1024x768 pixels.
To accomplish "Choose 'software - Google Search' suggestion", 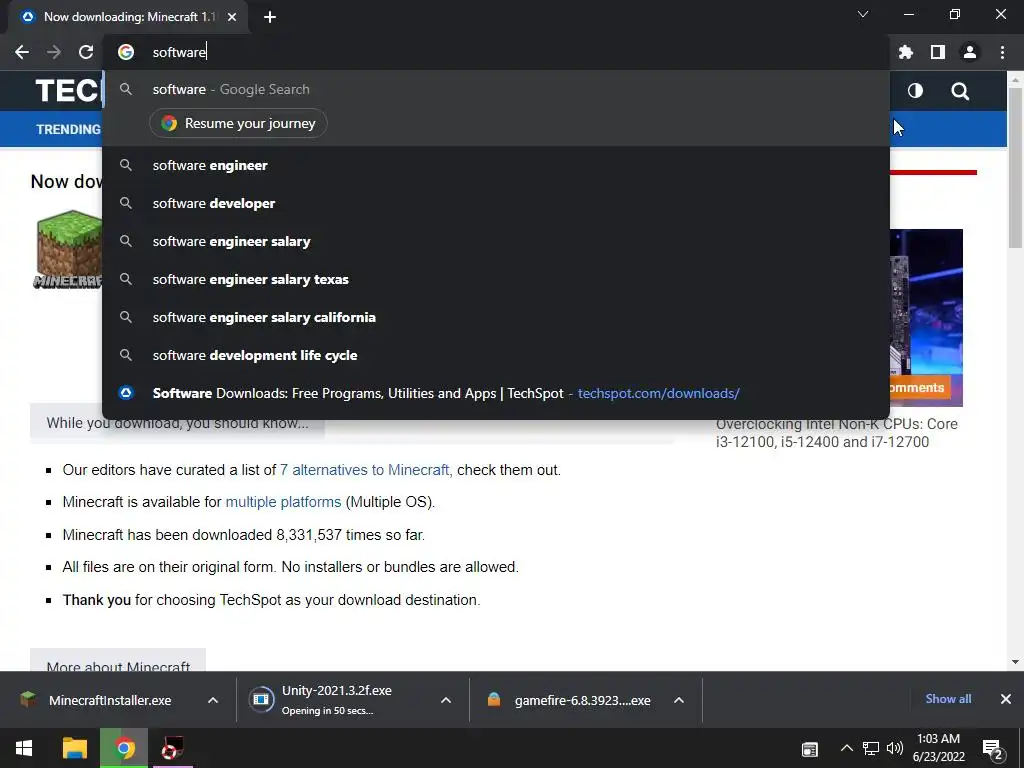I will coord(496,89).
